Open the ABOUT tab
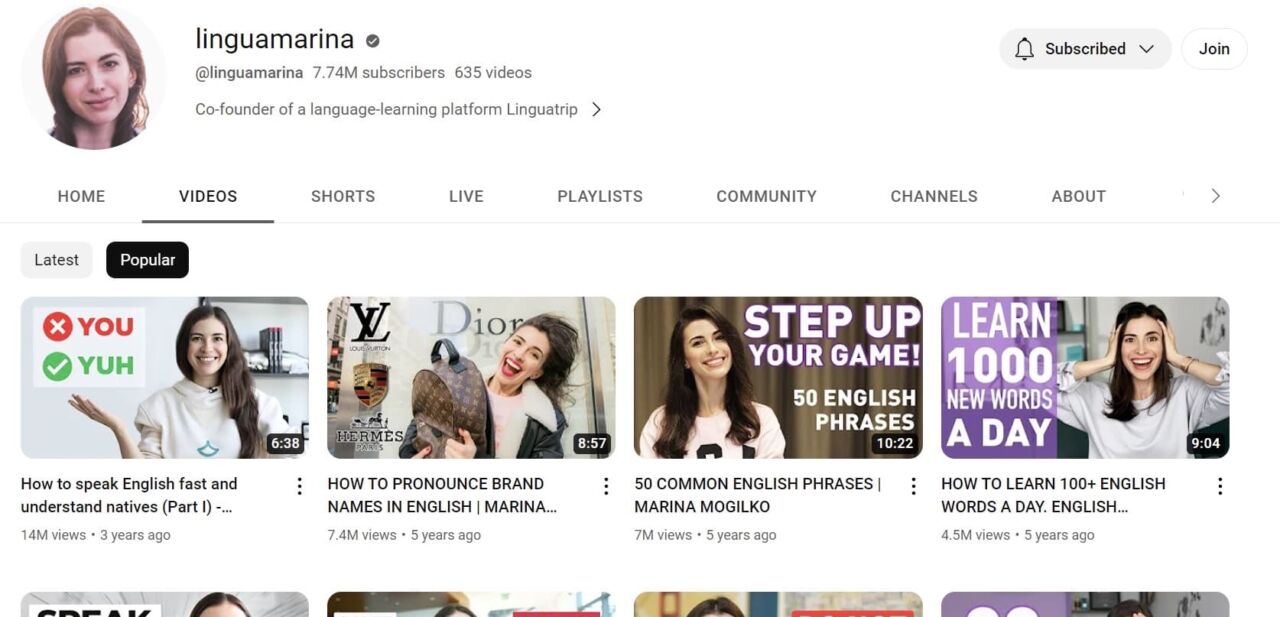1280x617 pixels. coord(1078,196)
